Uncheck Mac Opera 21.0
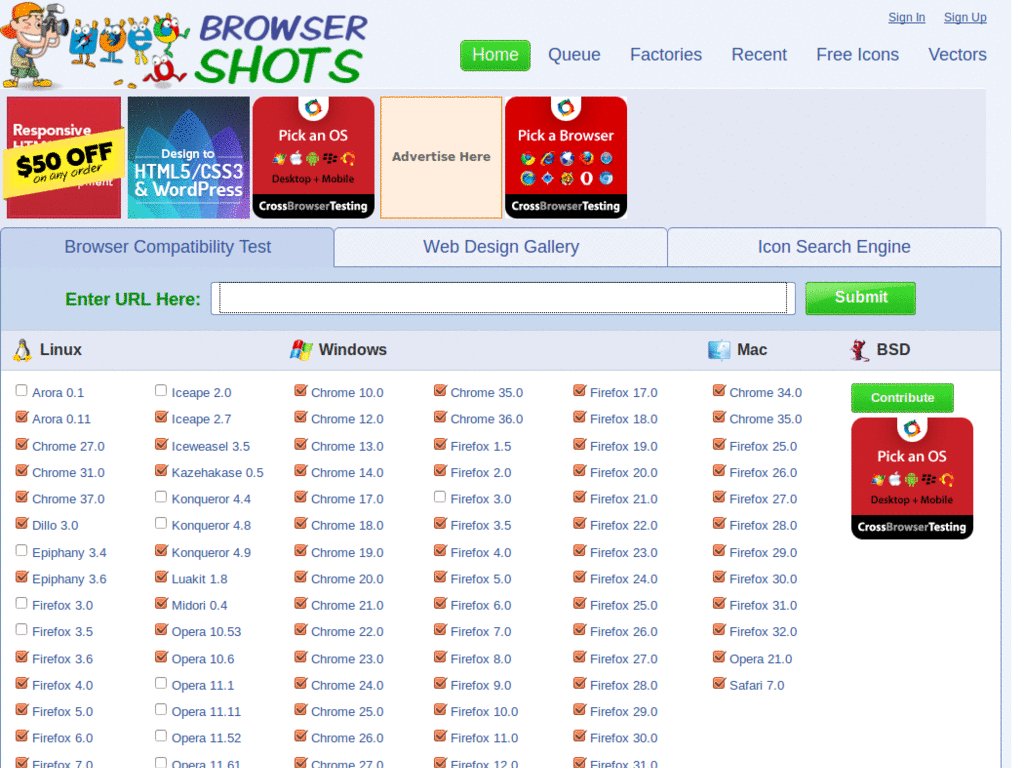Screen dimensions: 1024x768 coord(719,657)
